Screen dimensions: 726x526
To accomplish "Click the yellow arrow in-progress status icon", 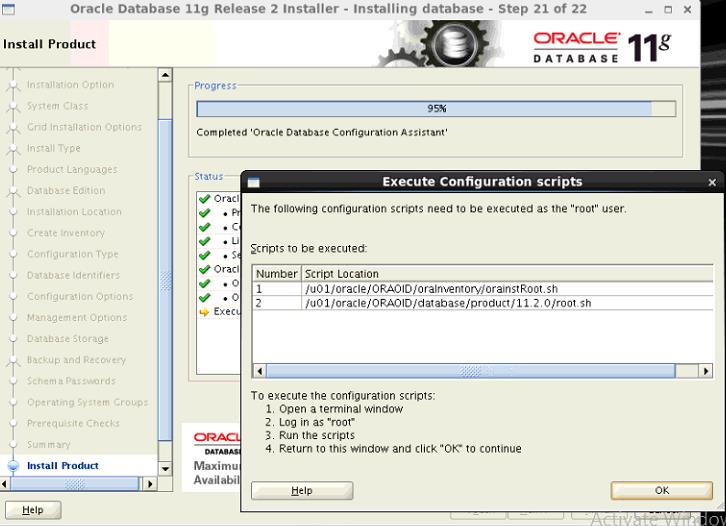I will [x=204, y=312].
